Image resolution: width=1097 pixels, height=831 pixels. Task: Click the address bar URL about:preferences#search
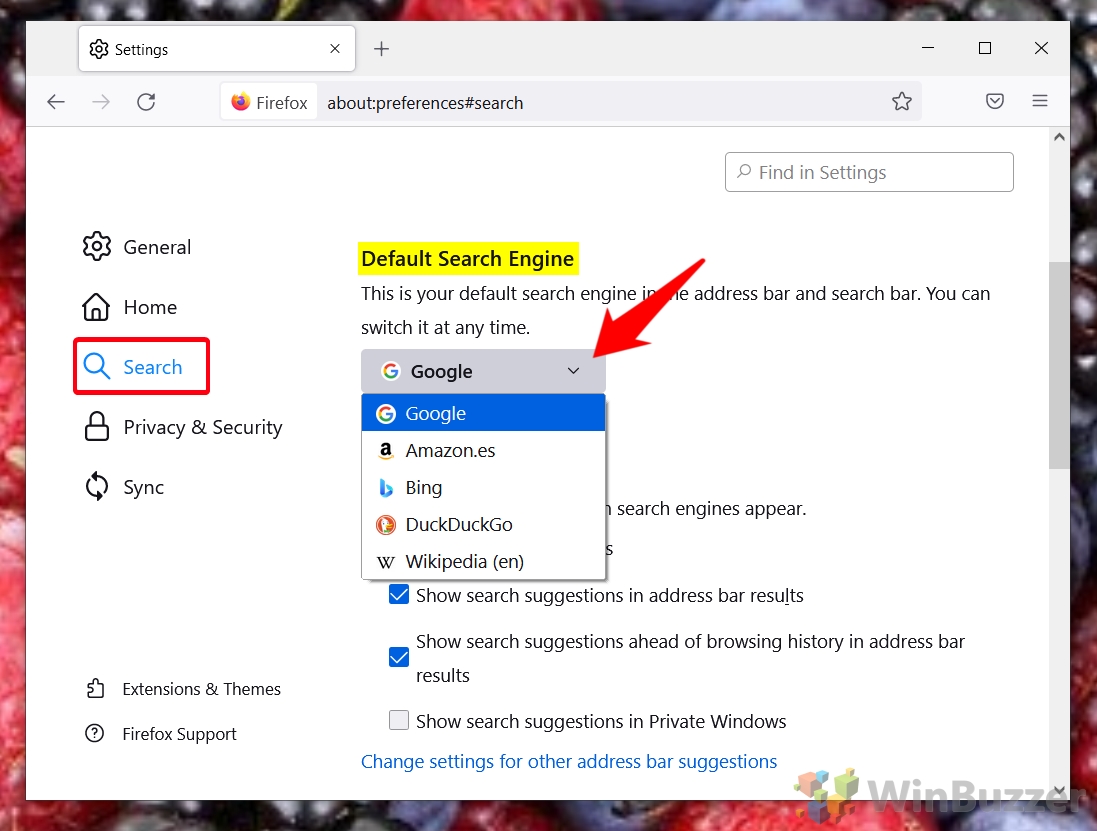(425, 104)
